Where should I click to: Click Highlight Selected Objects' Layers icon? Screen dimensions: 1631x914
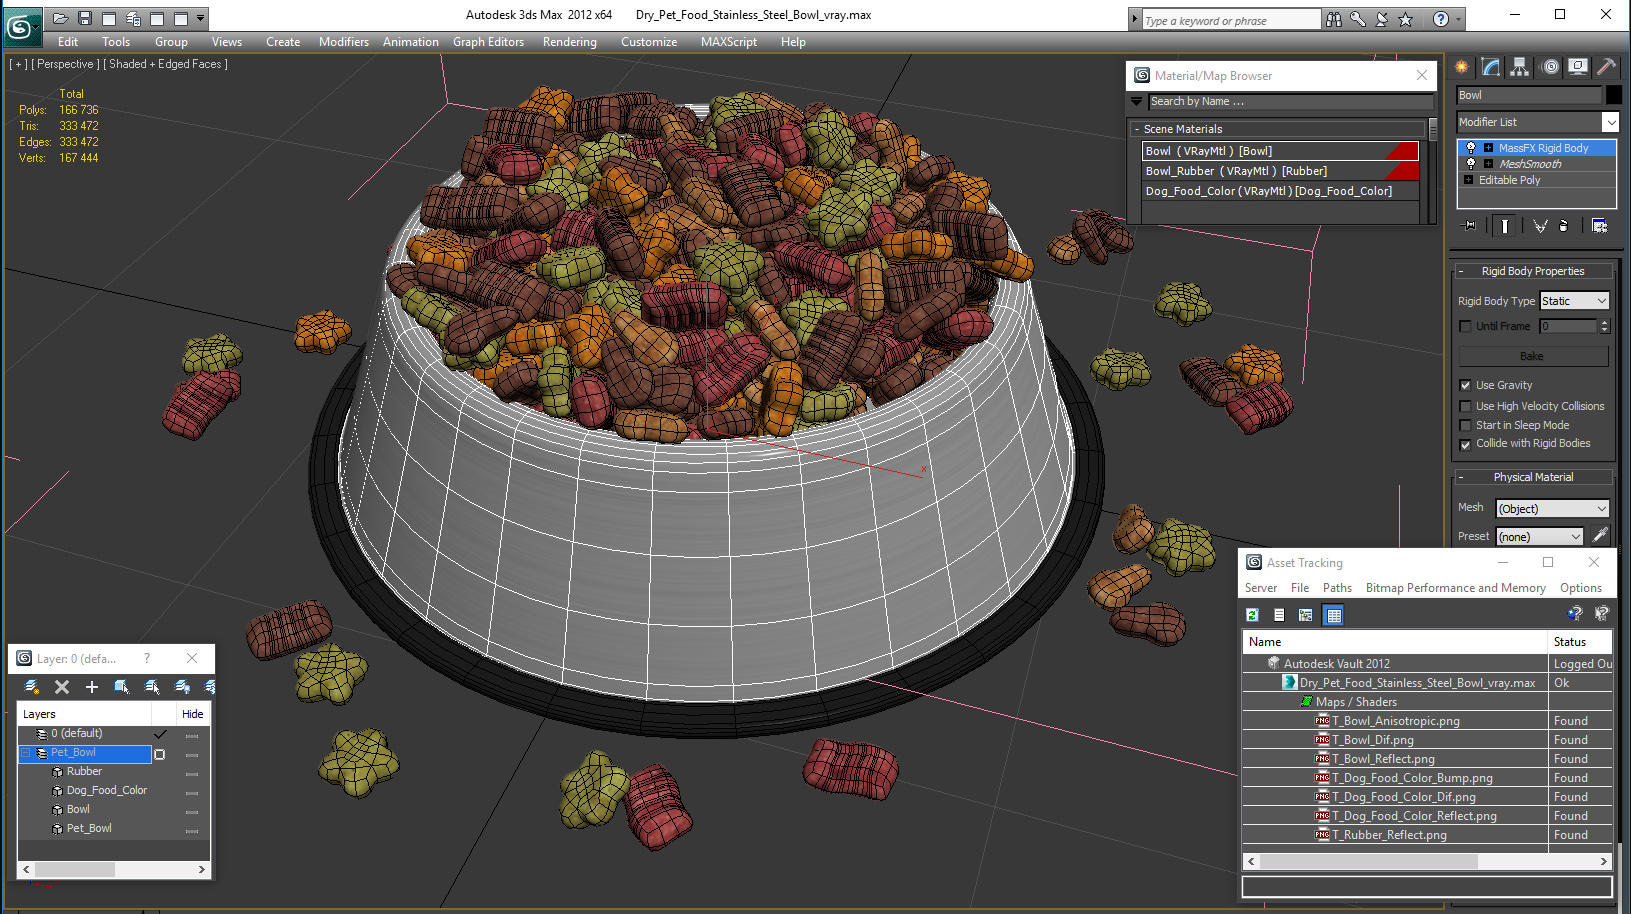coord(152,687)
